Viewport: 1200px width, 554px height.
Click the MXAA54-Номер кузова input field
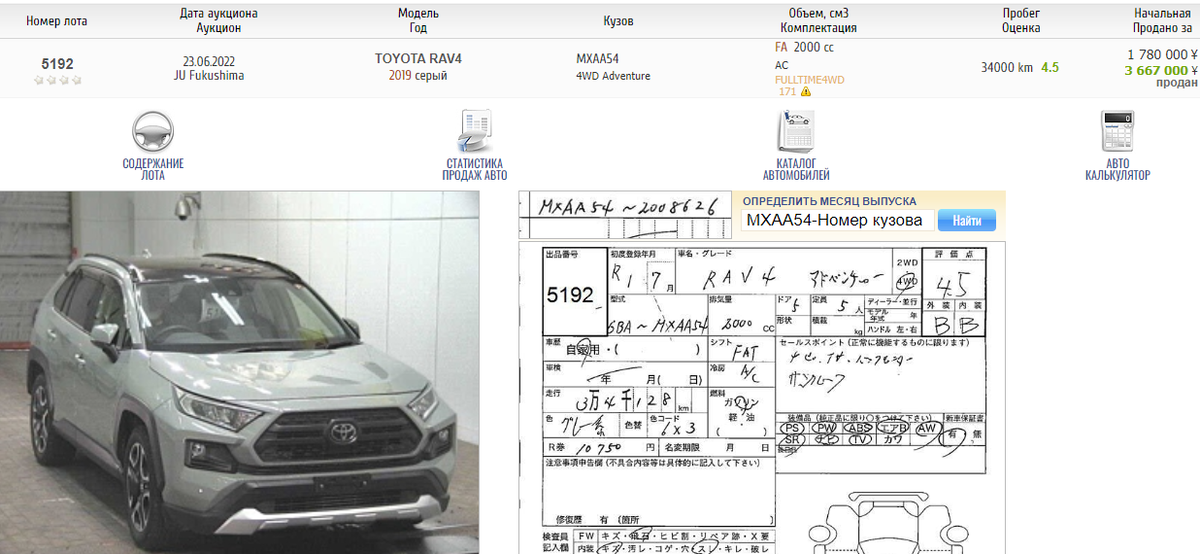coord(837,220)
